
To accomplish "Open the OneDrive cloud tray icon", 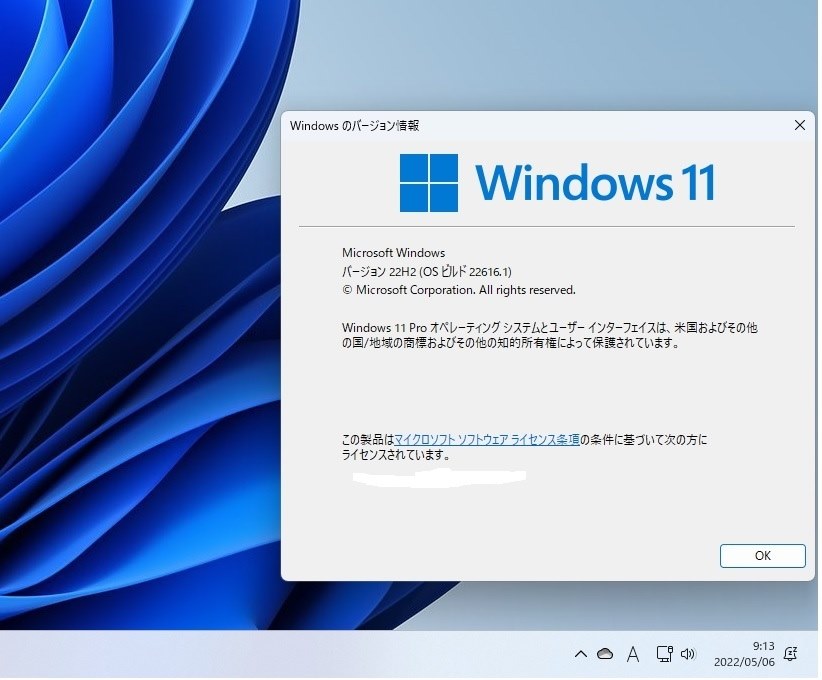I will [605, 654].
